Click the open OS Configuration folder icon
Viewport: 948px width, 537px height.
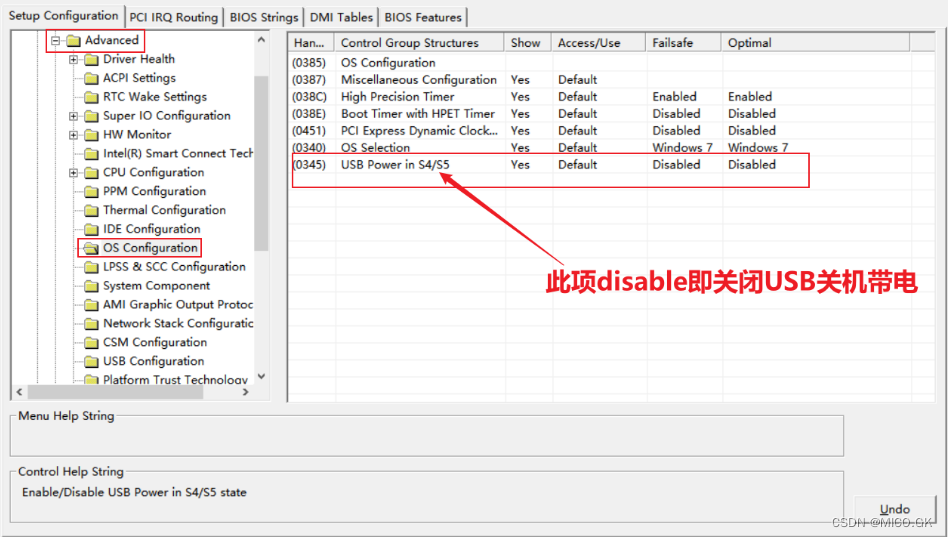pyautogui.click(x=91, y=248)
